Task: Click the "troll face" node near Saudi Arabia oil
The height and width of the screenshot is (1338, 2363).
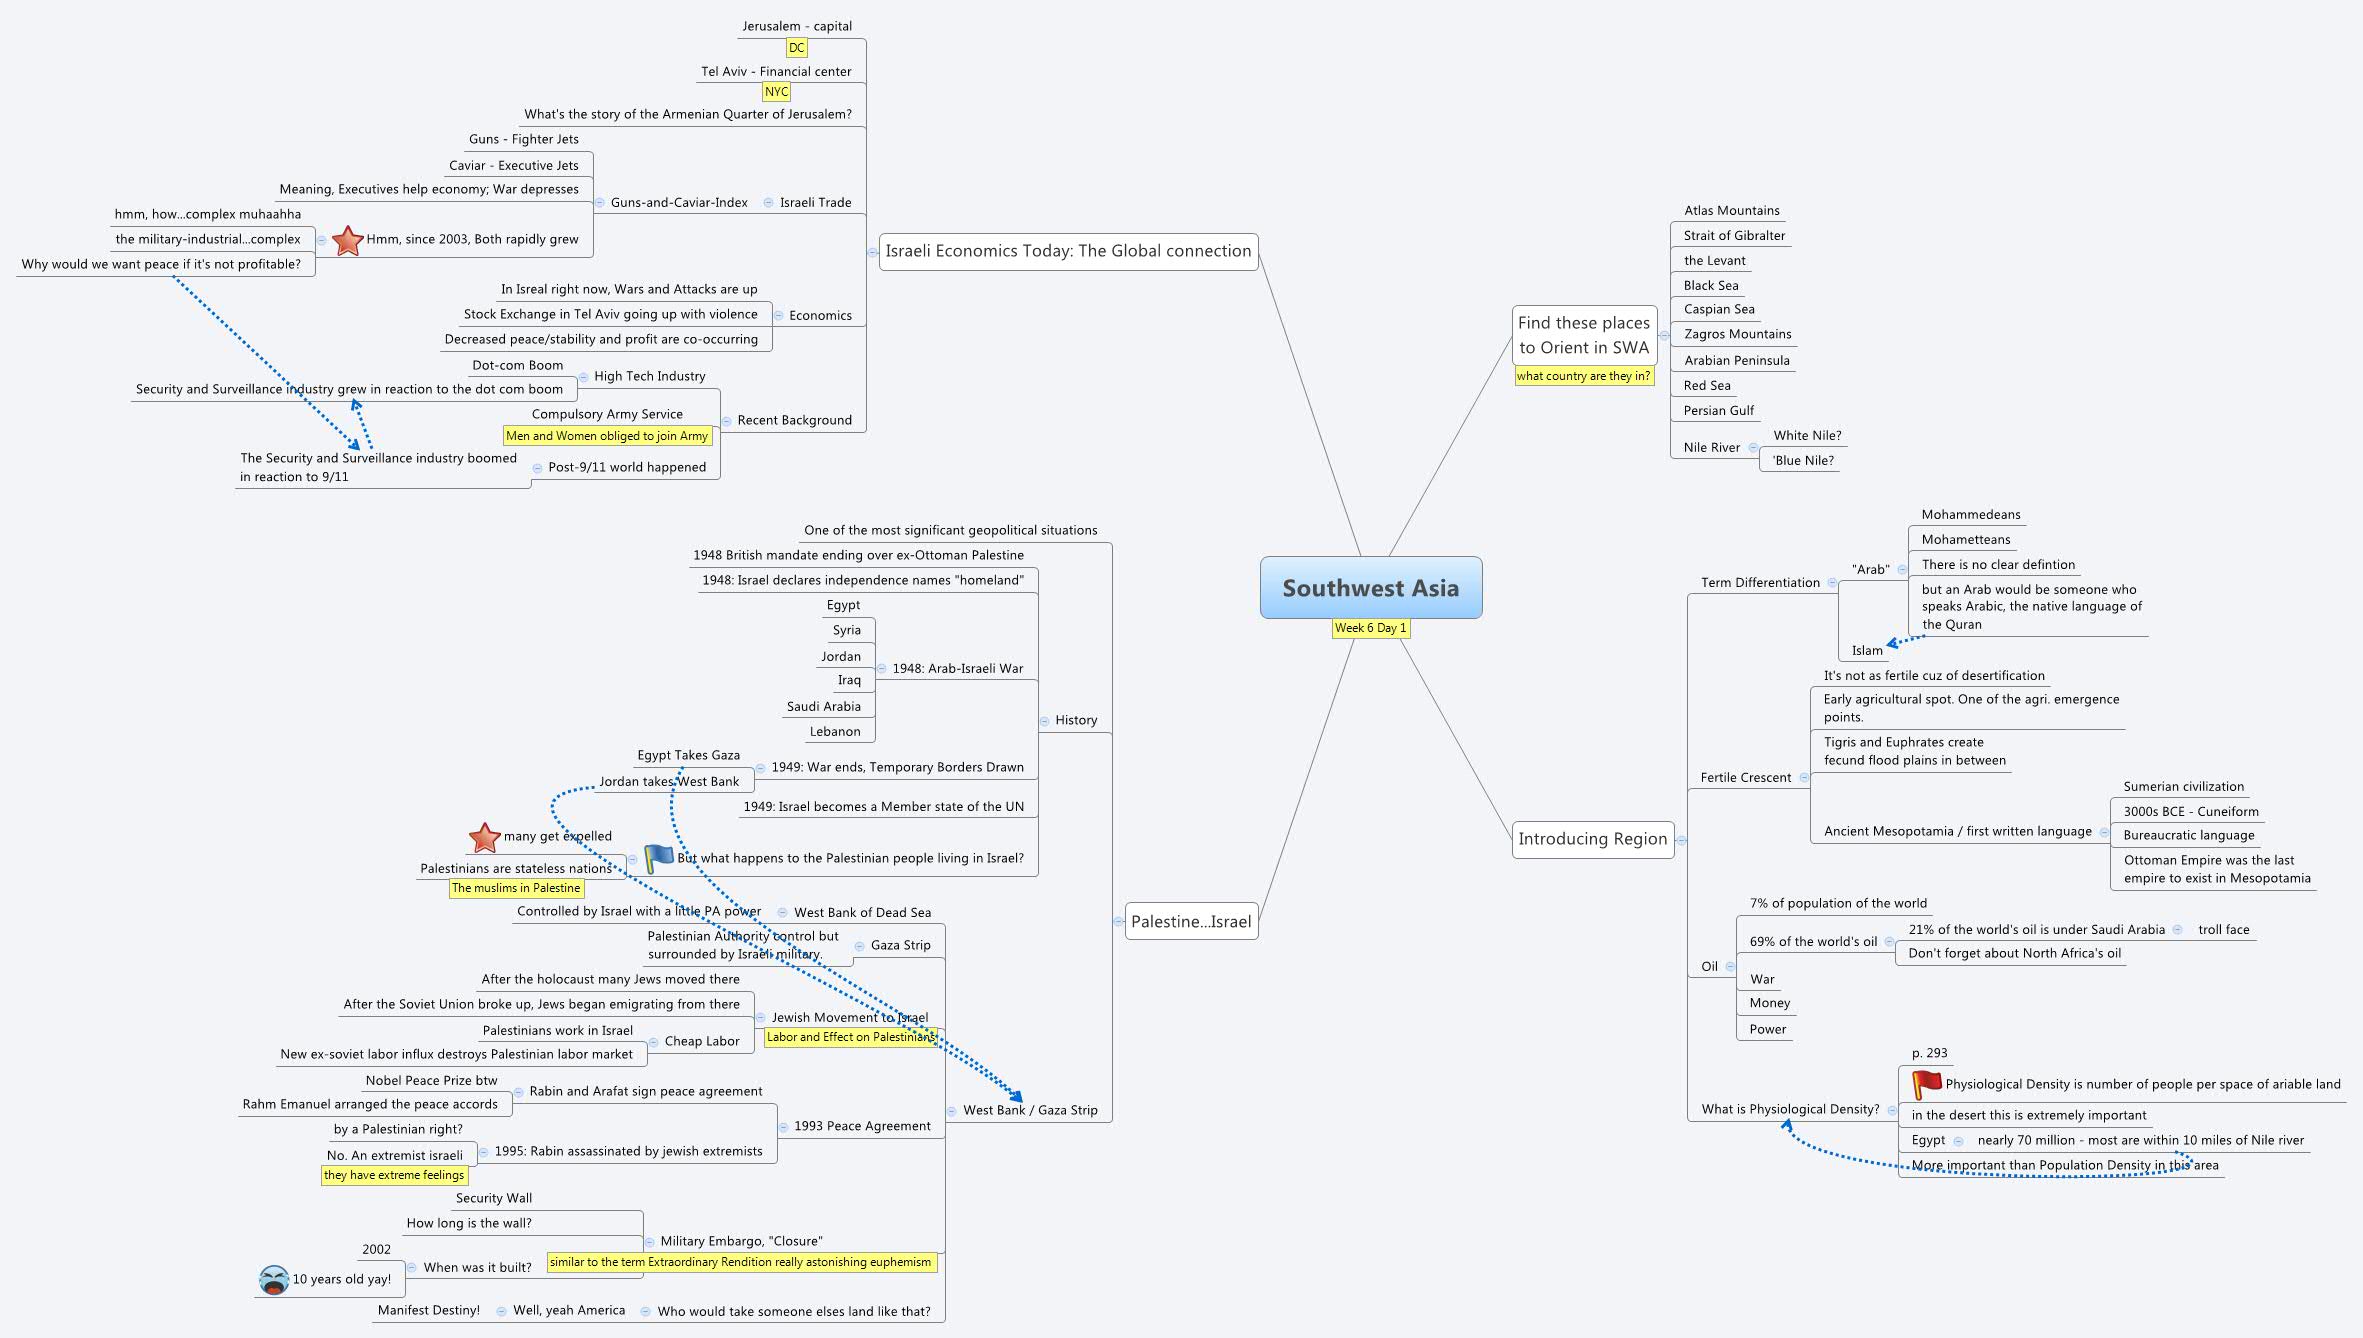Action: pos(2224,929)
